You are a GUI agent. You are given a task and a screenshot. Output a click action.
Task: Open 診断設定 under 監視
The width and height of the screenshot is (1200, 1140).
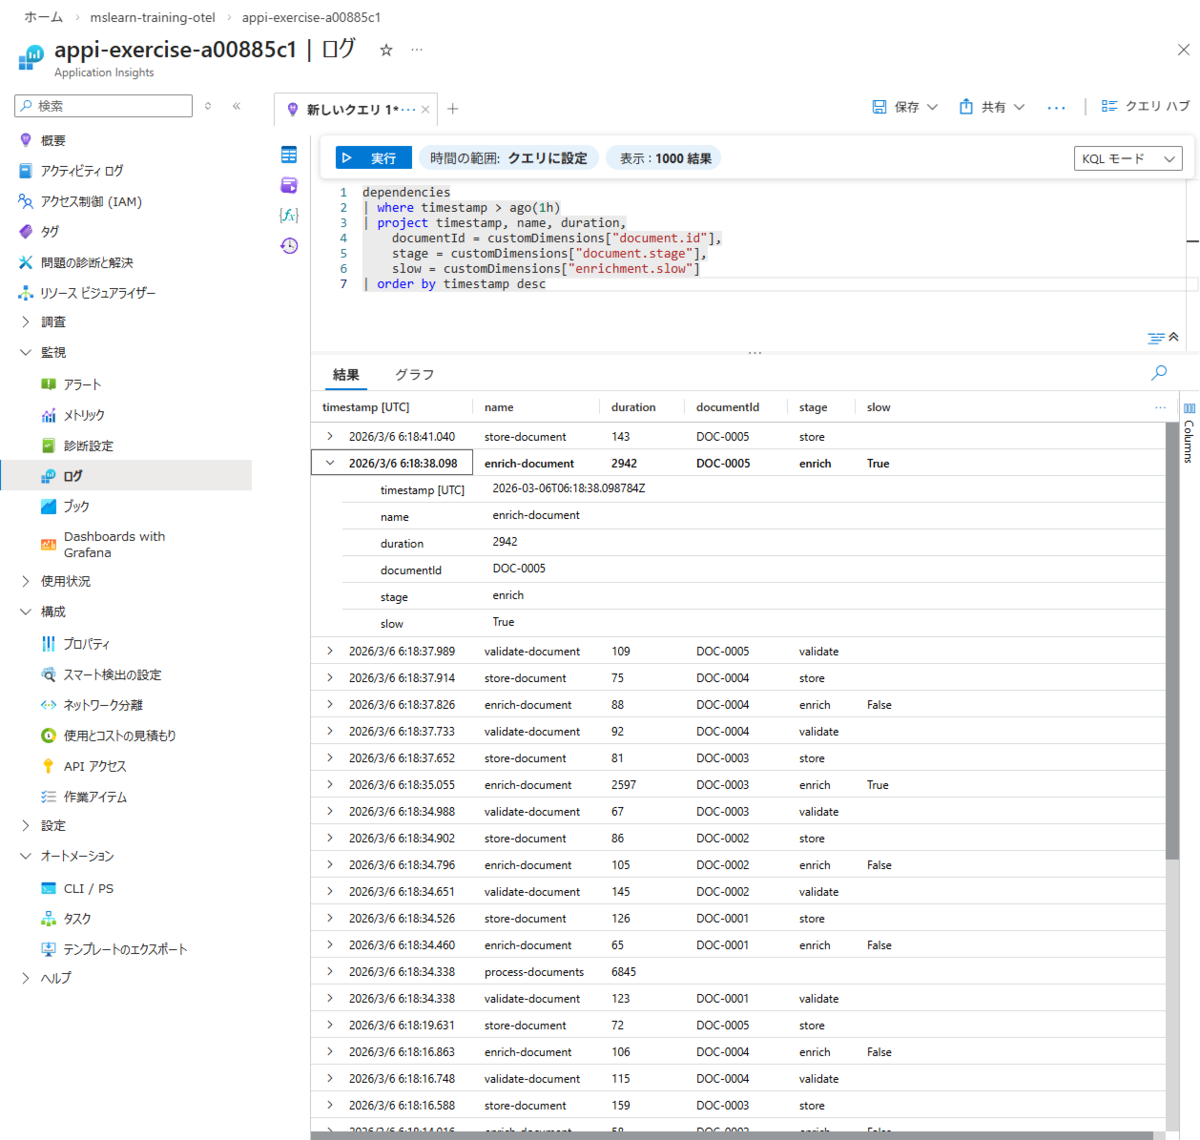[x=88, y=446]
